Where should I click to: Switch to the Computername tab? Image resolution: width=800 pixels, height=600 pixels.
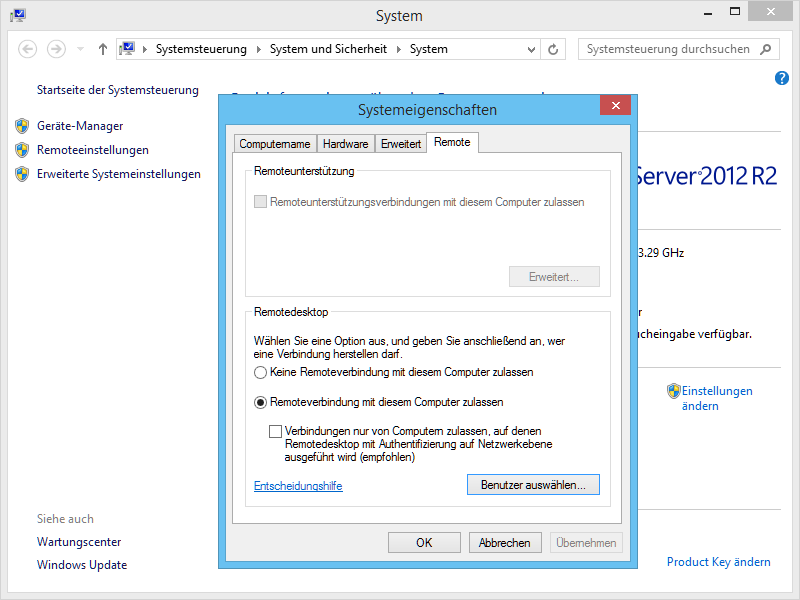click(274, 144)
